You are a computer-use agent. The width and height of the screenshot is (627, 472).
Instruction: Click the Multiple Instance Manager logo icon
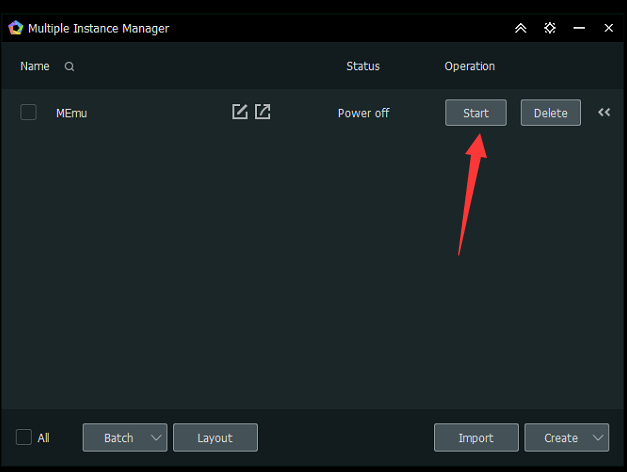(15, 28)
